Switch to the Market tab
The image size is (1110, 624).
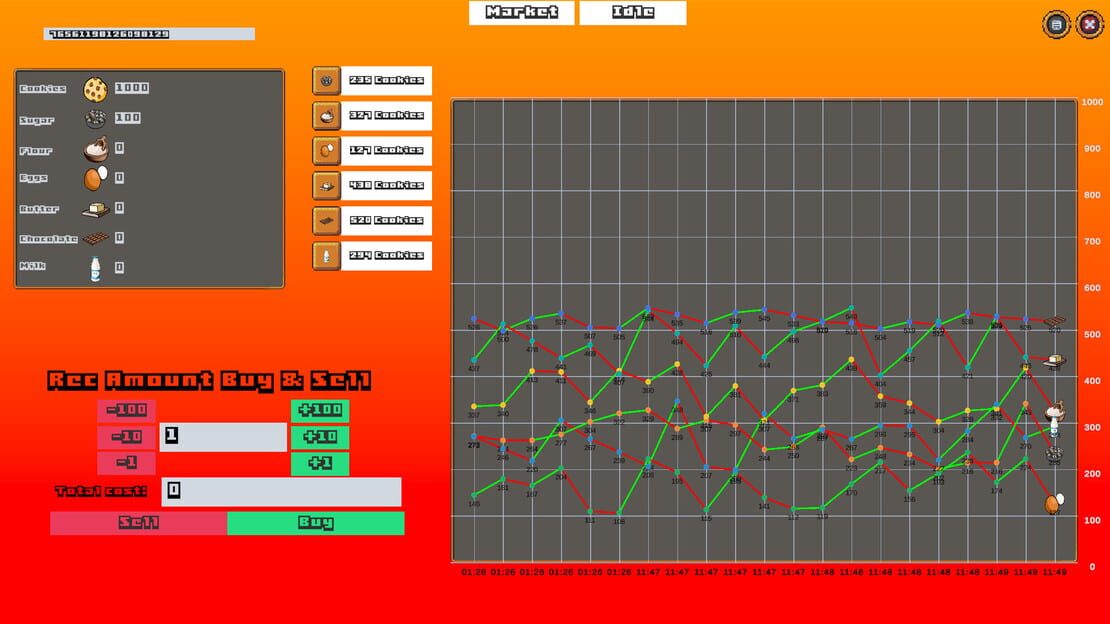pyautogui.click(x=522, y=13)
